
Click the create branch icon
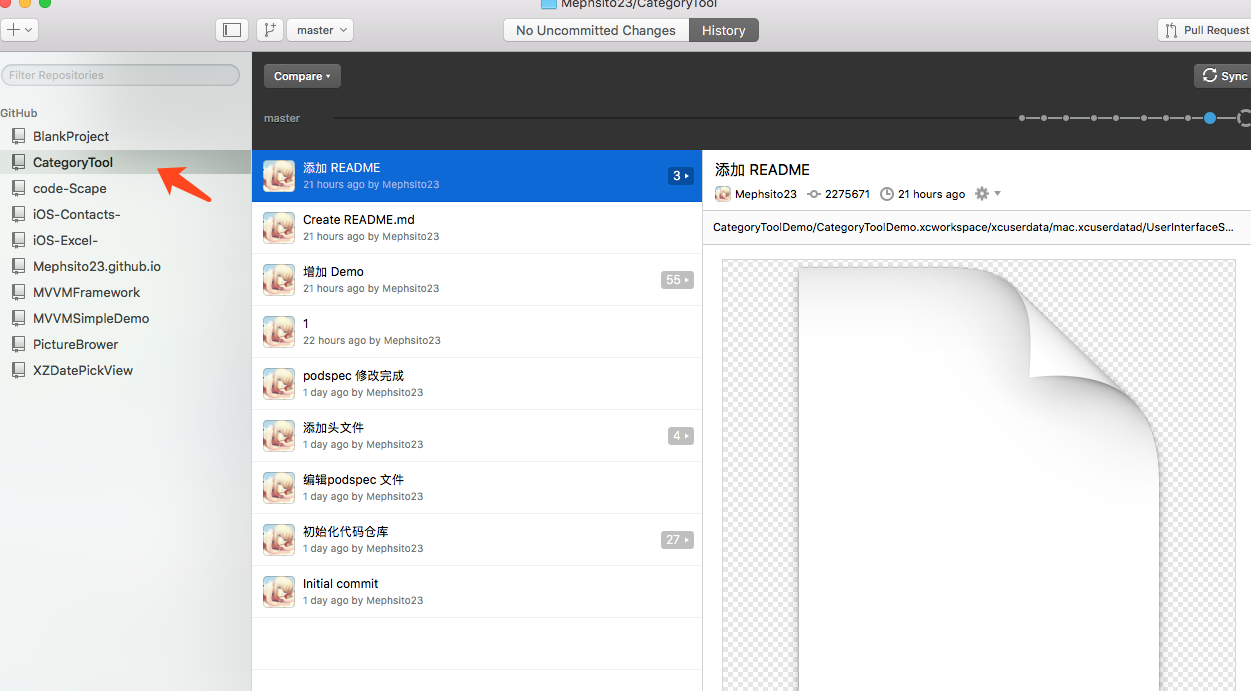[269, 30]
